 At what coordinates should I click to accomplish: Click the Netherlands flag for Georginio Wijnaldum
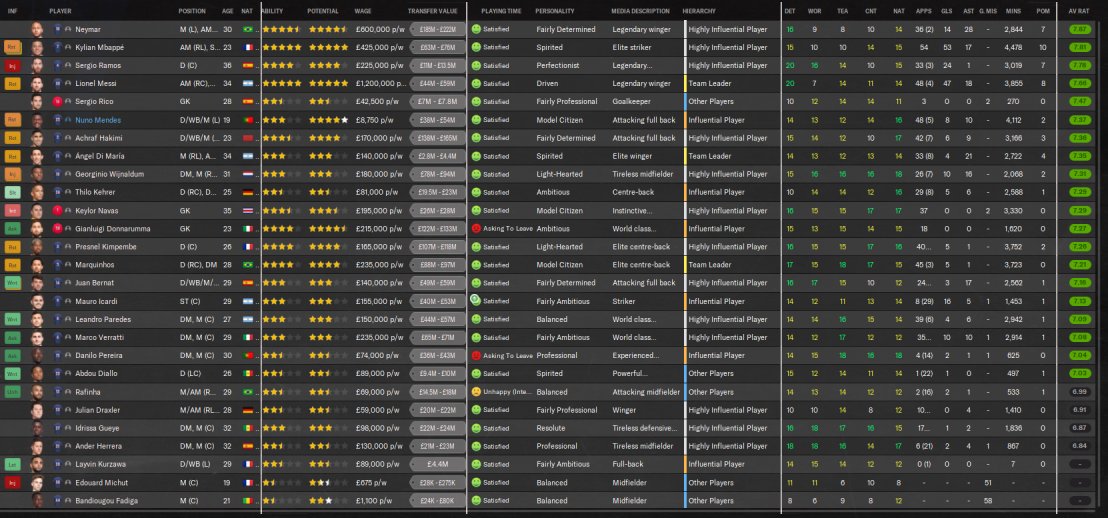(x=247, y=174)
